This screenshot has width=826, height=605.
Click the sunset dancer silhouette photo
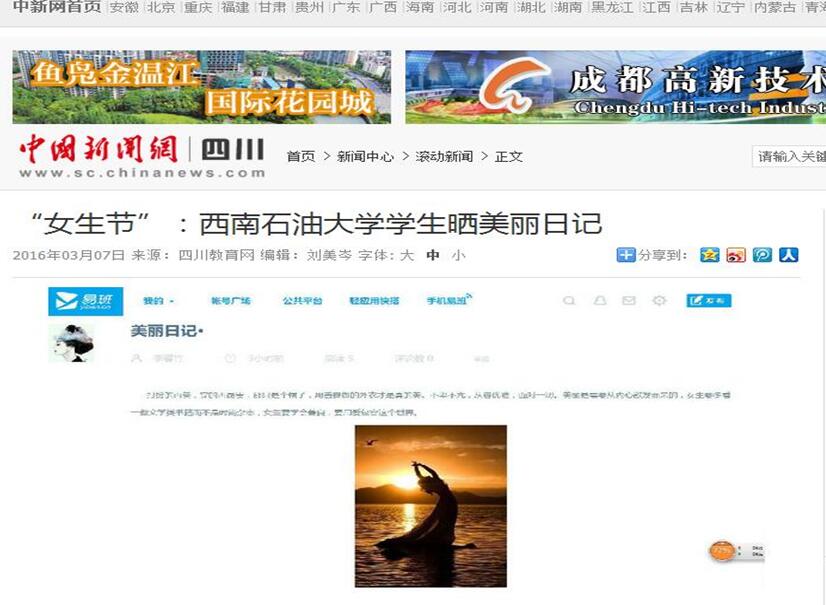coord(431,506)
